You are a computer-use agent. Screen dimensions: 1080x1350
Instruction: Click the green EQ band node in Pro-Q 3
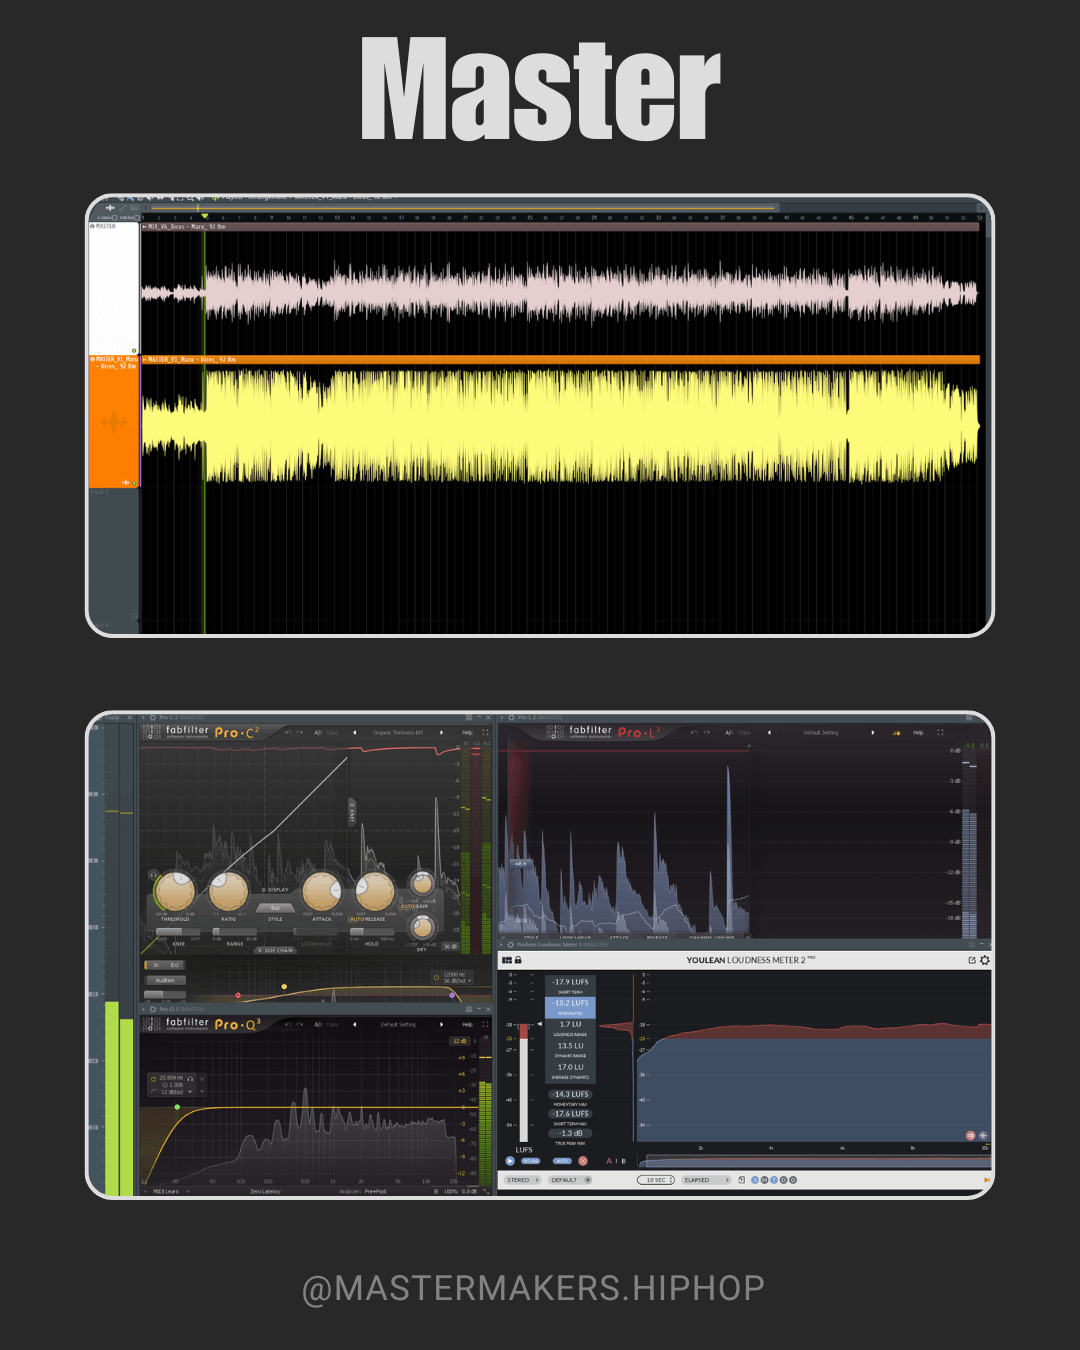[x=177, y=1107]
